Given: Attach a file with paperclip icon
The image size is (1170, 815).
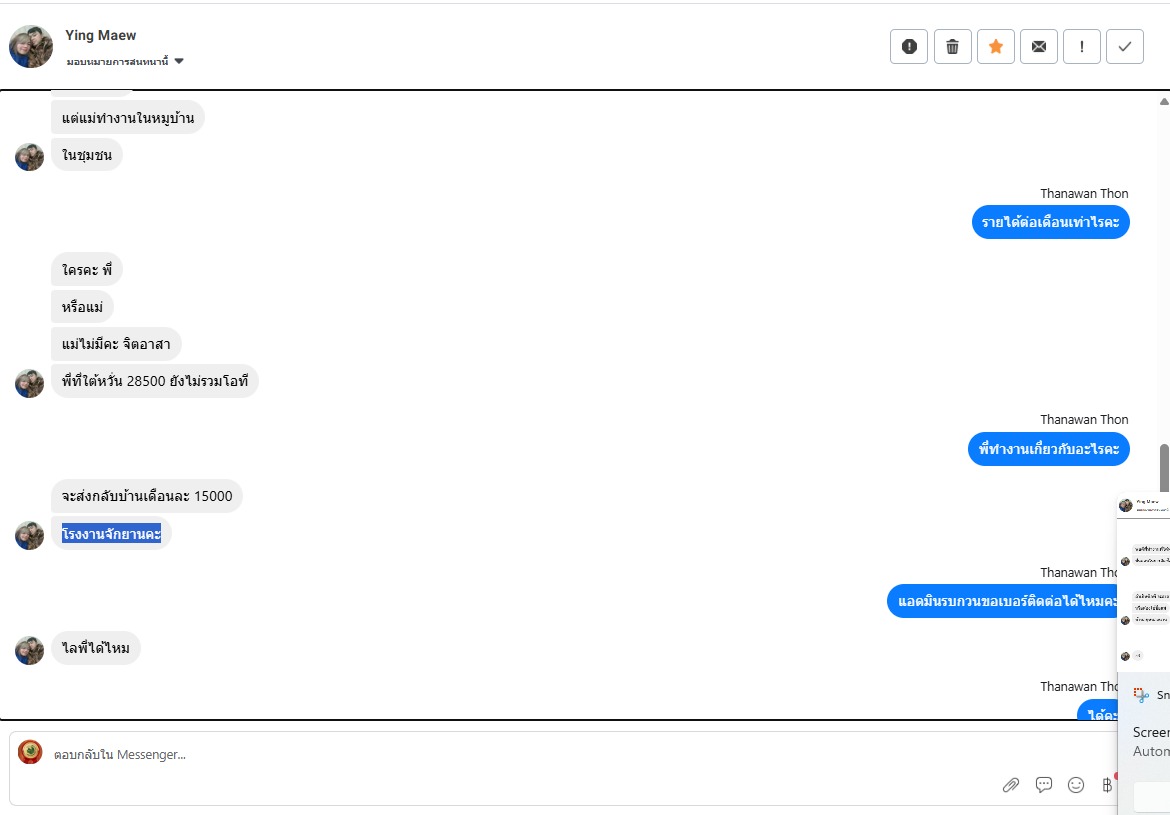Looking at the screenshot, I should [x=1011, y=785].
